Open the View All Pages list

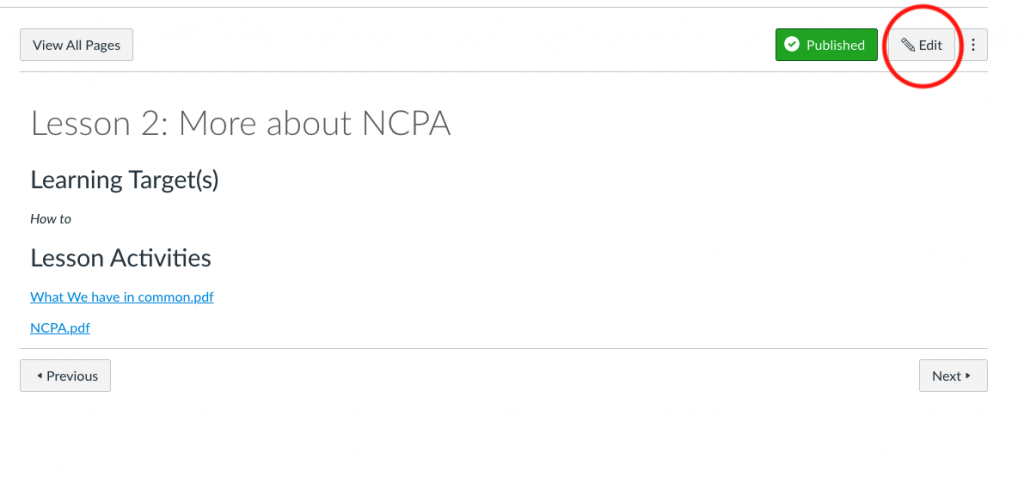tap(76, 45)
